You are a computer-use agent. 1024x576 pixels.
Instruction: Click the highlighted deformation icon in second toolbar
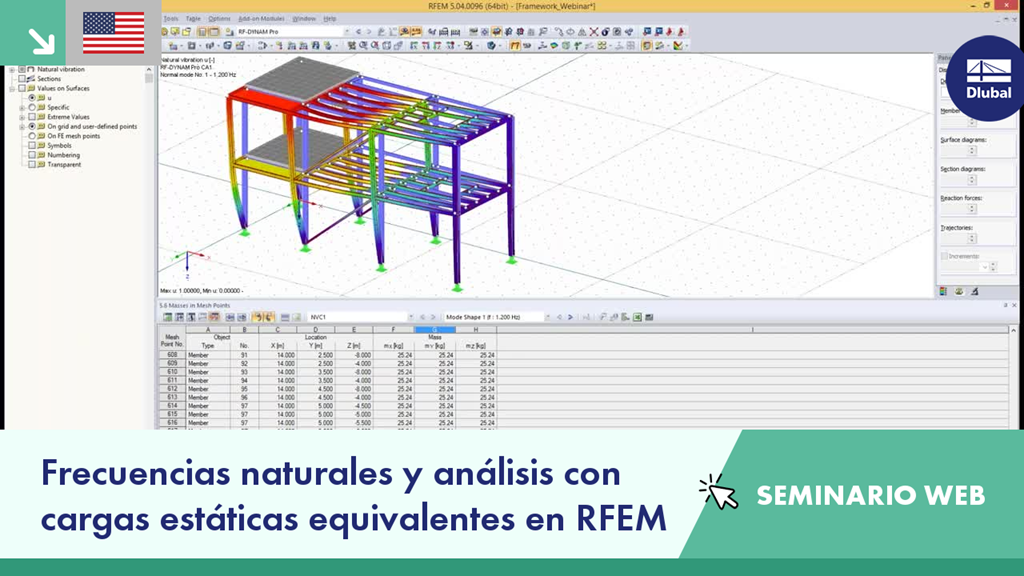(x=515, y=46)
